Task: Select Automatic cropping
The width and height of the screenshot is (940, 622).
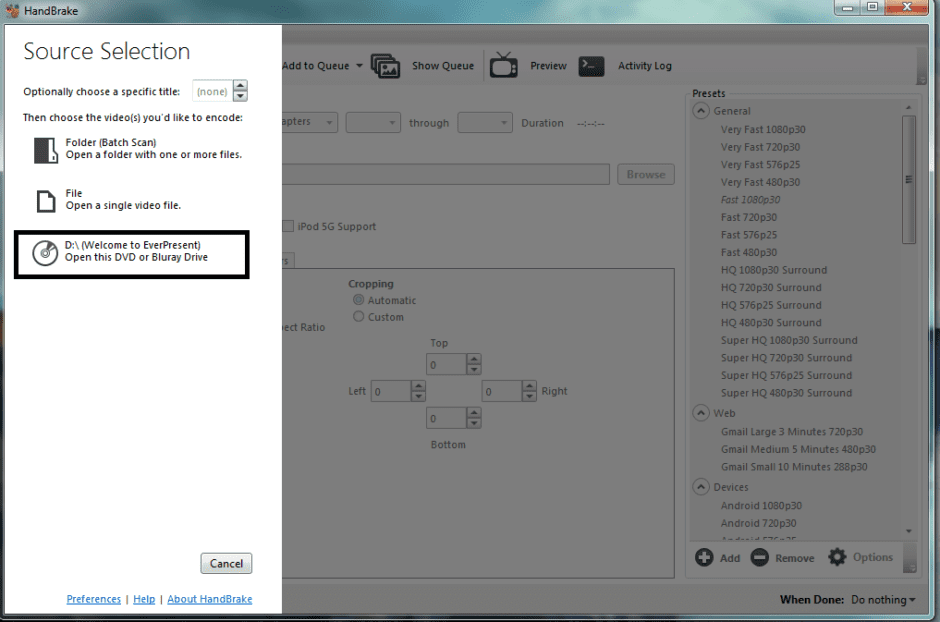Action: pos(358,300)
